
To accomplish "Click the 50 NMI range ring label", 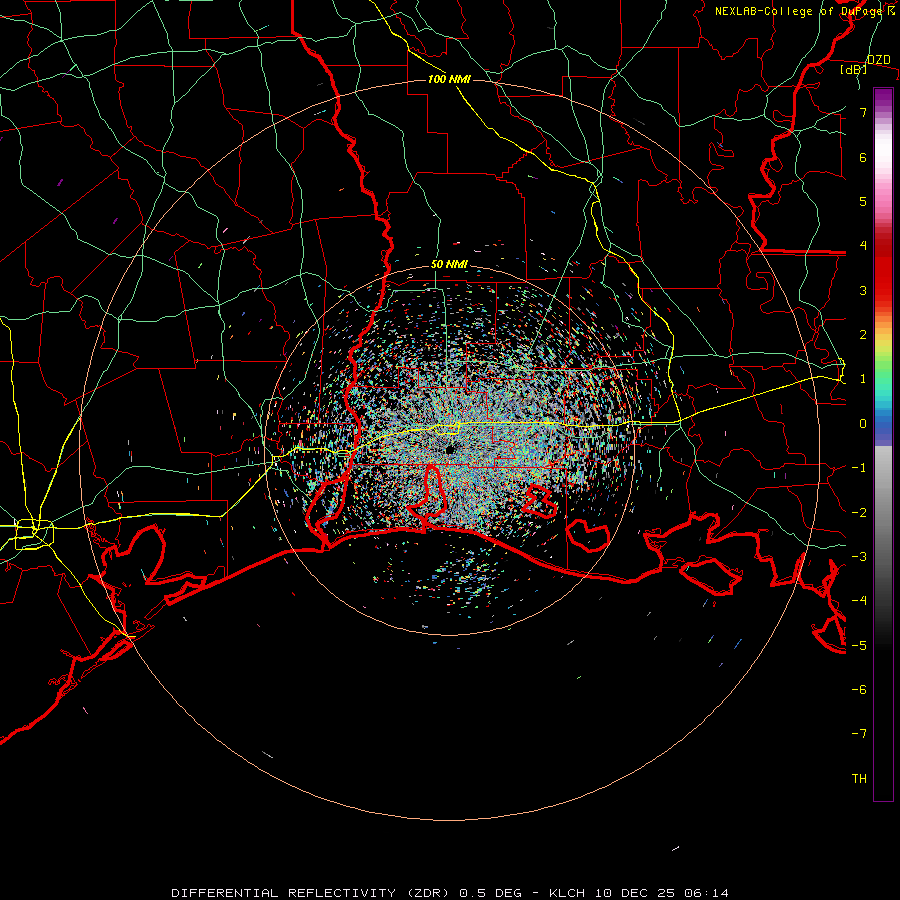I will 449,265.
